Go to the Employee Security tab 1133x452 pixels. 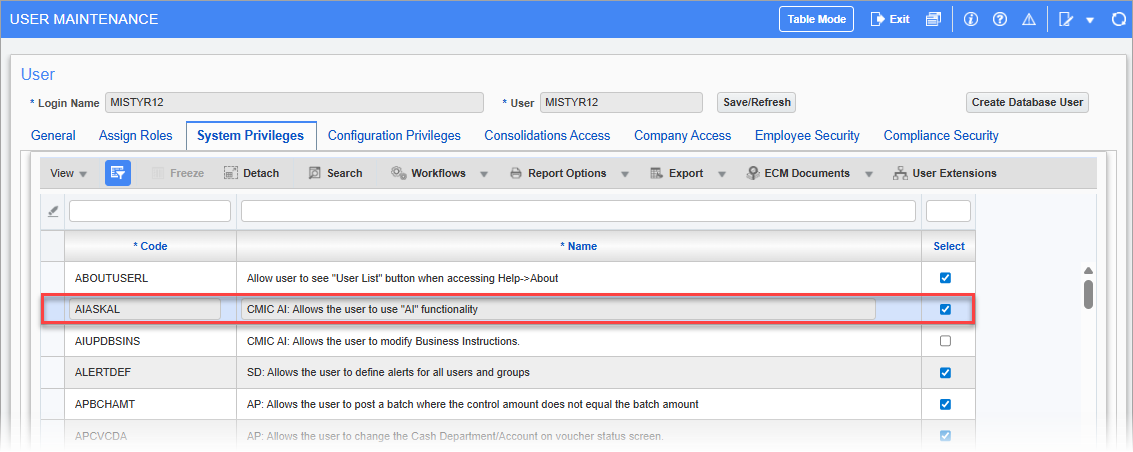807,136
